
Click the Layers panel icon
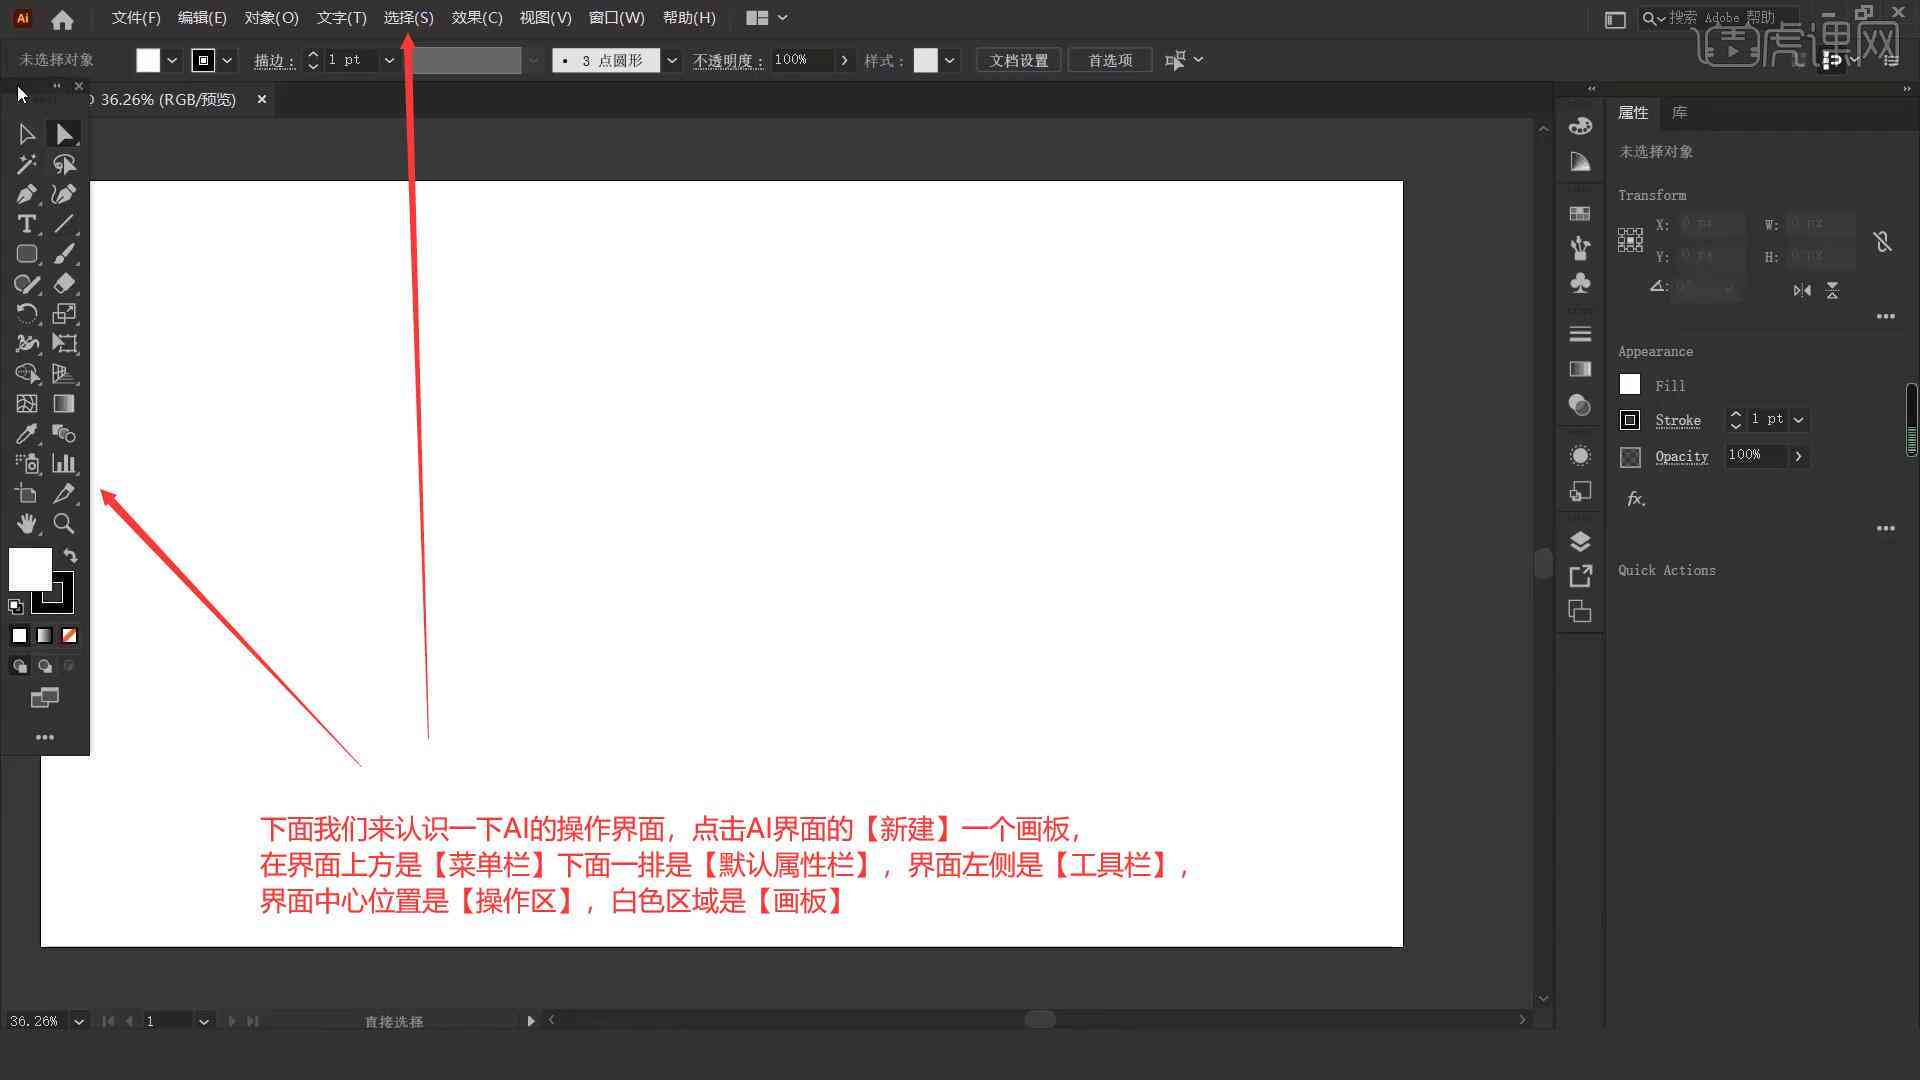pyautogui.click(x=1580, y=541)
